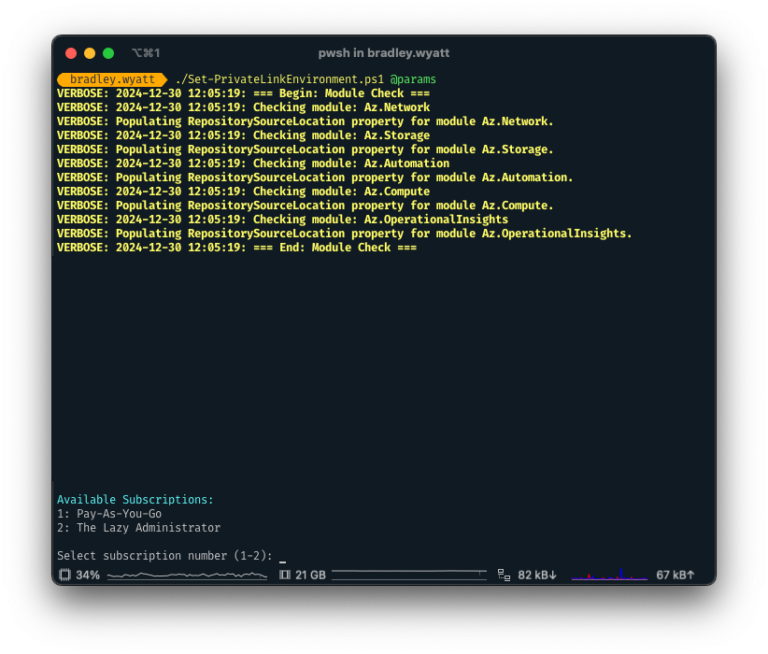Click the Checking module: Az.OperationalInsights line

tap(283, 219)
